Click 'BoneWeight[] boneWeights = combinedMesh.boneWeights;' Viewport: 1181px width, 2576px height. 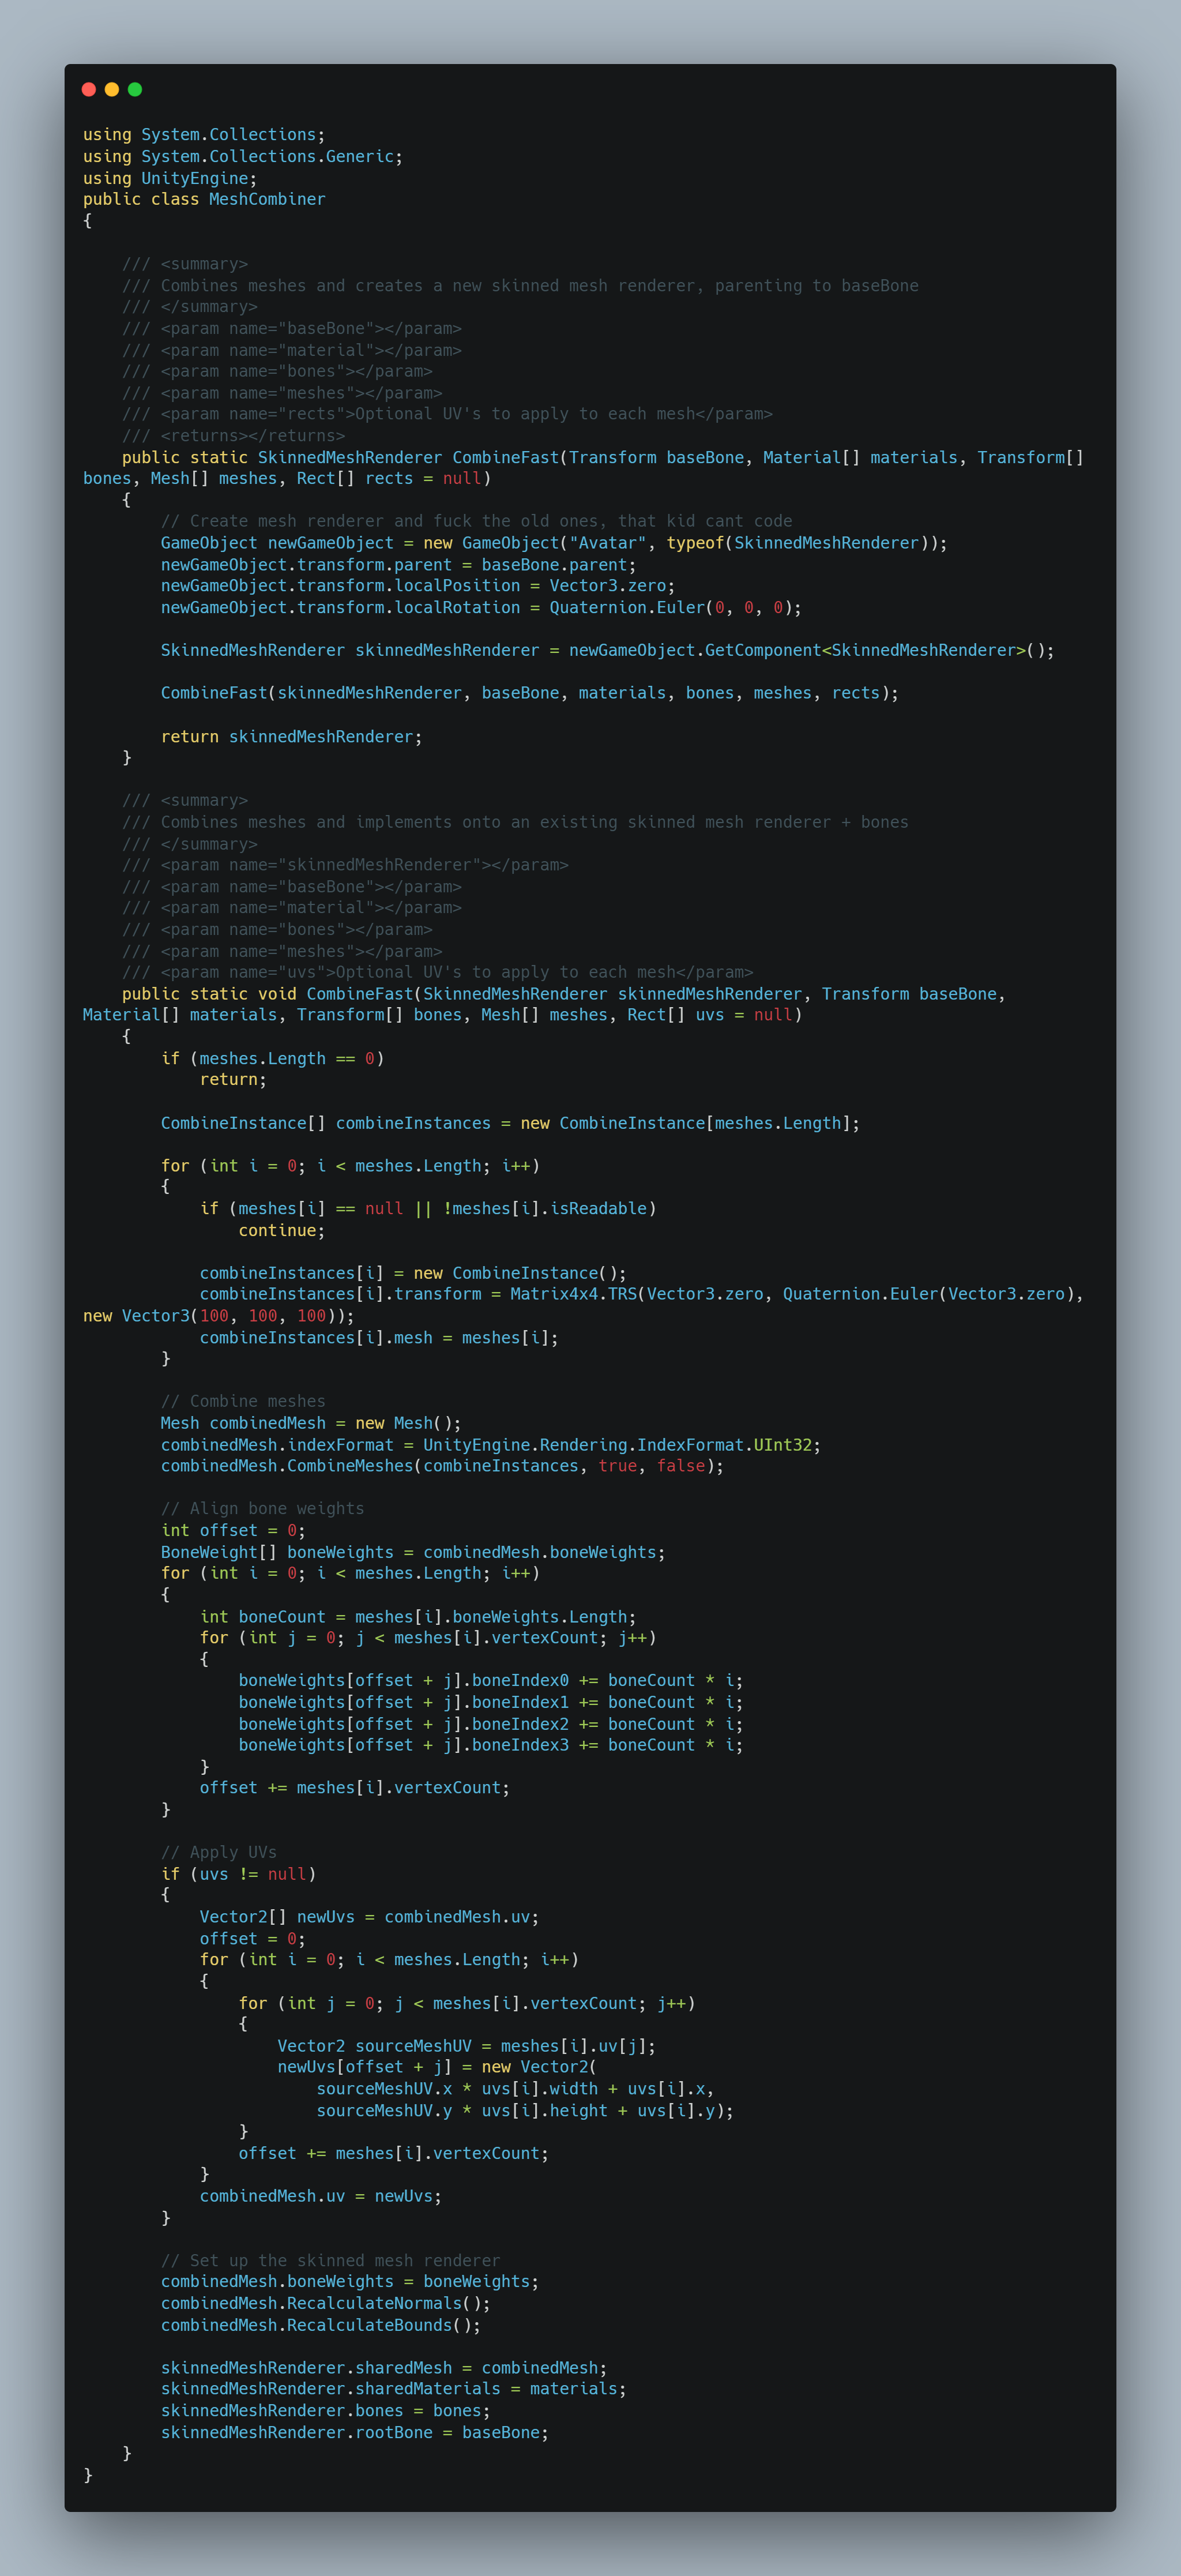(x=413, y=1552)
